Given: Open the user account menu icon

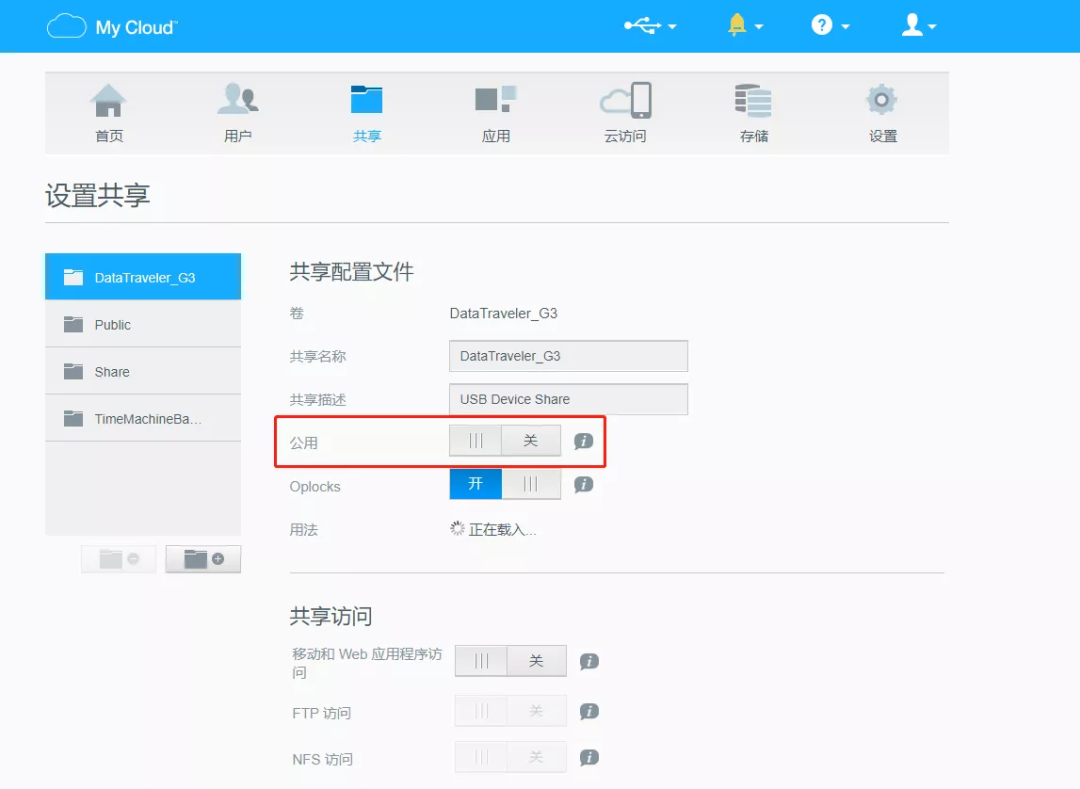Looking at the screenshot, I should (912, 25).
